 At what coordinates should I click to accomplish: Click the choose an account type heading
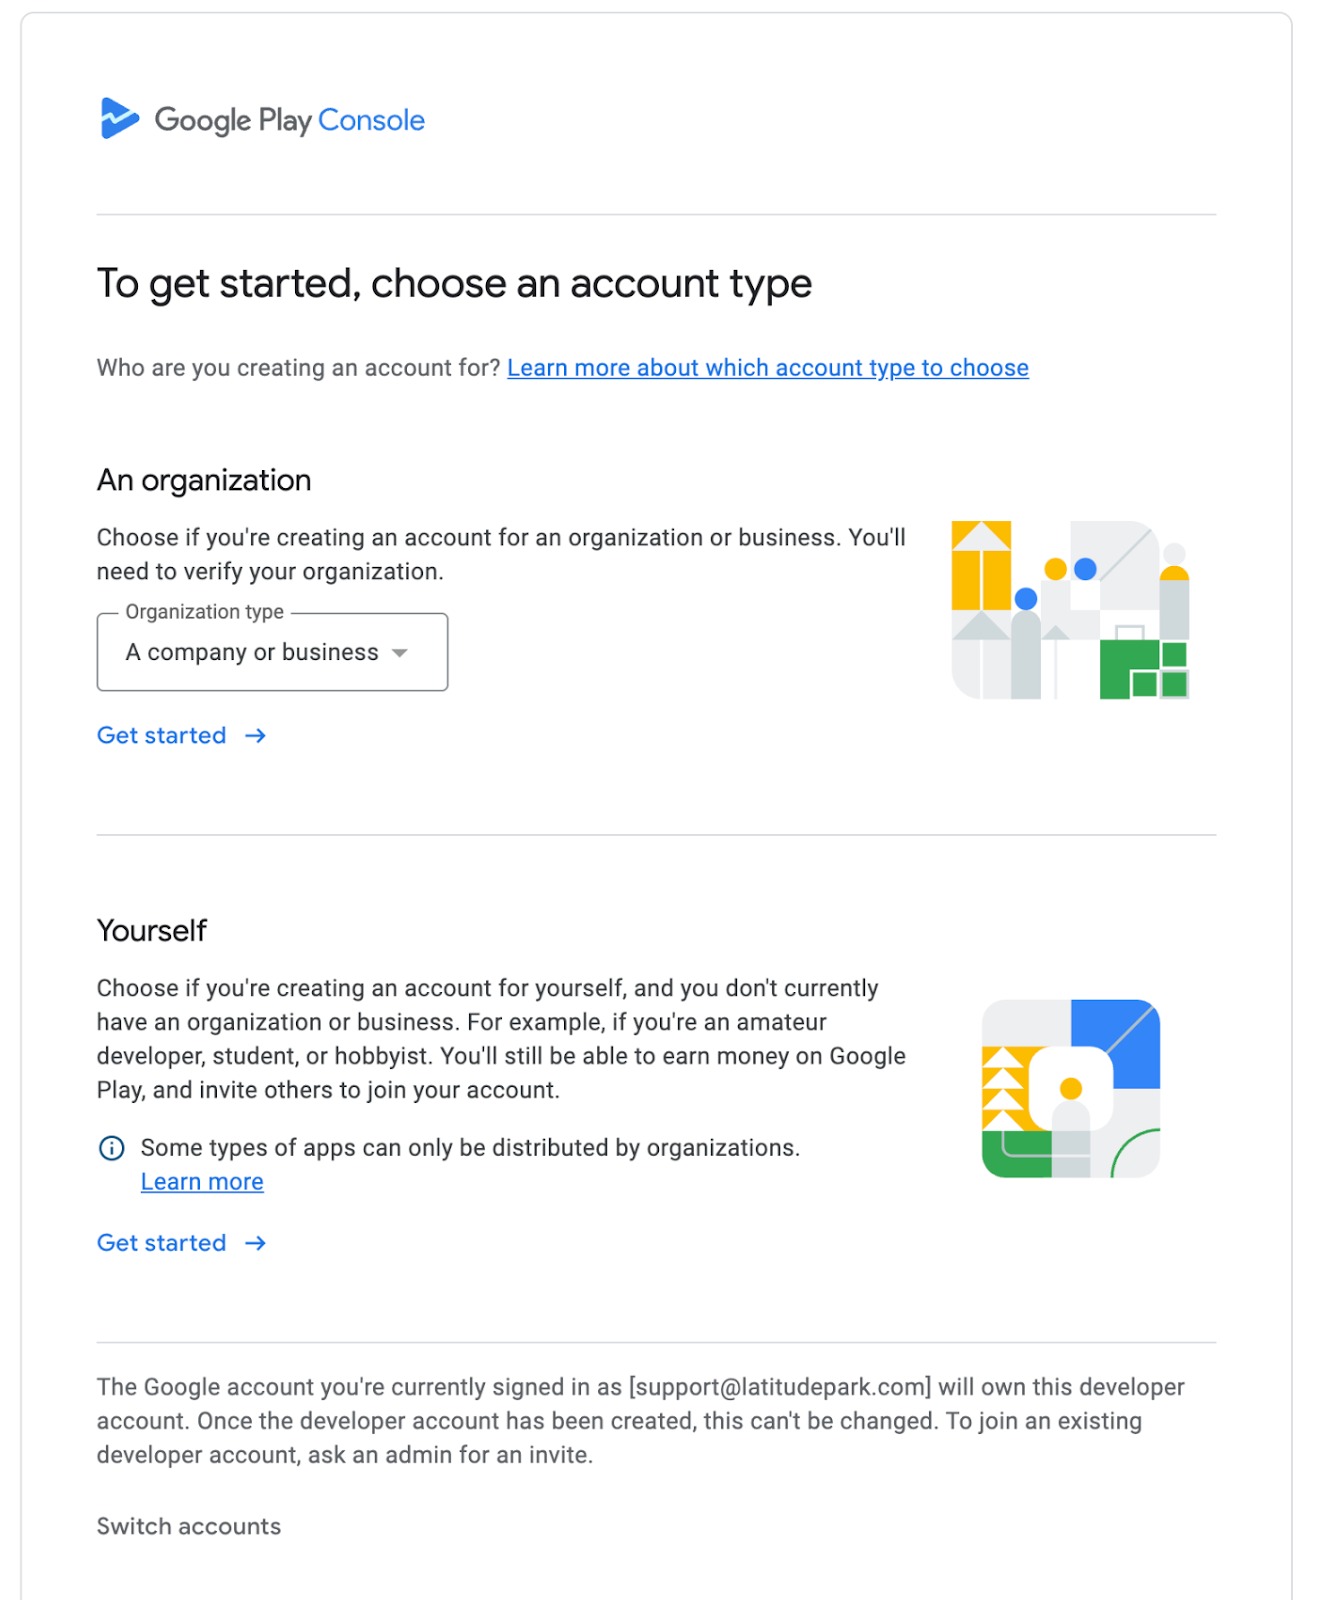pos(454,284)
